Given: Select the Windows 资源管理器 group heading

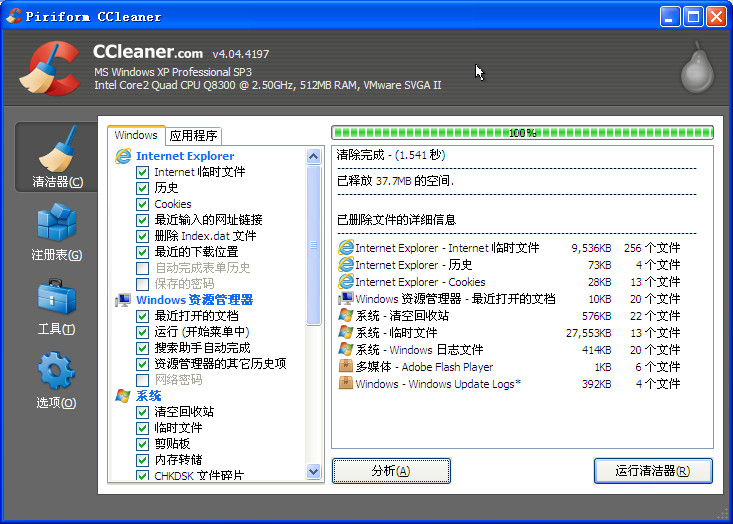Looking at the screenshot, I should 194,300.
